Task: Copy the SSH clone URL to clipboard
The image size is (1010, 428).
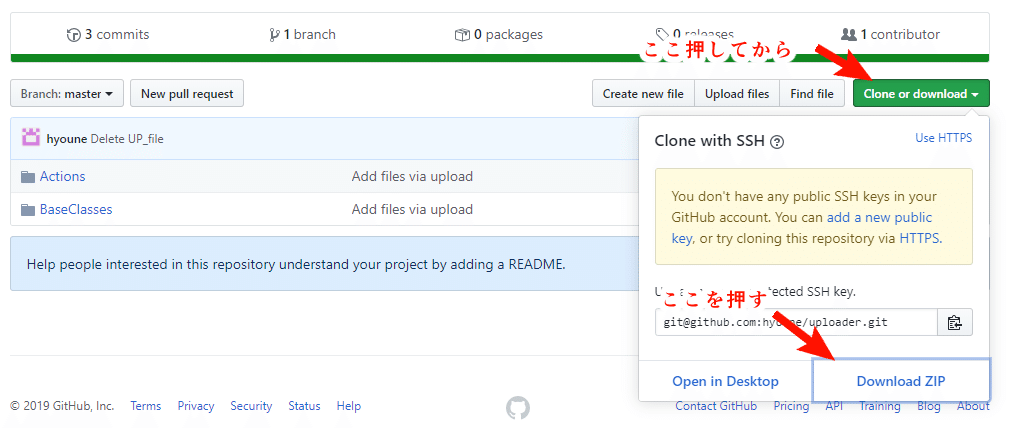Action: 954,322
